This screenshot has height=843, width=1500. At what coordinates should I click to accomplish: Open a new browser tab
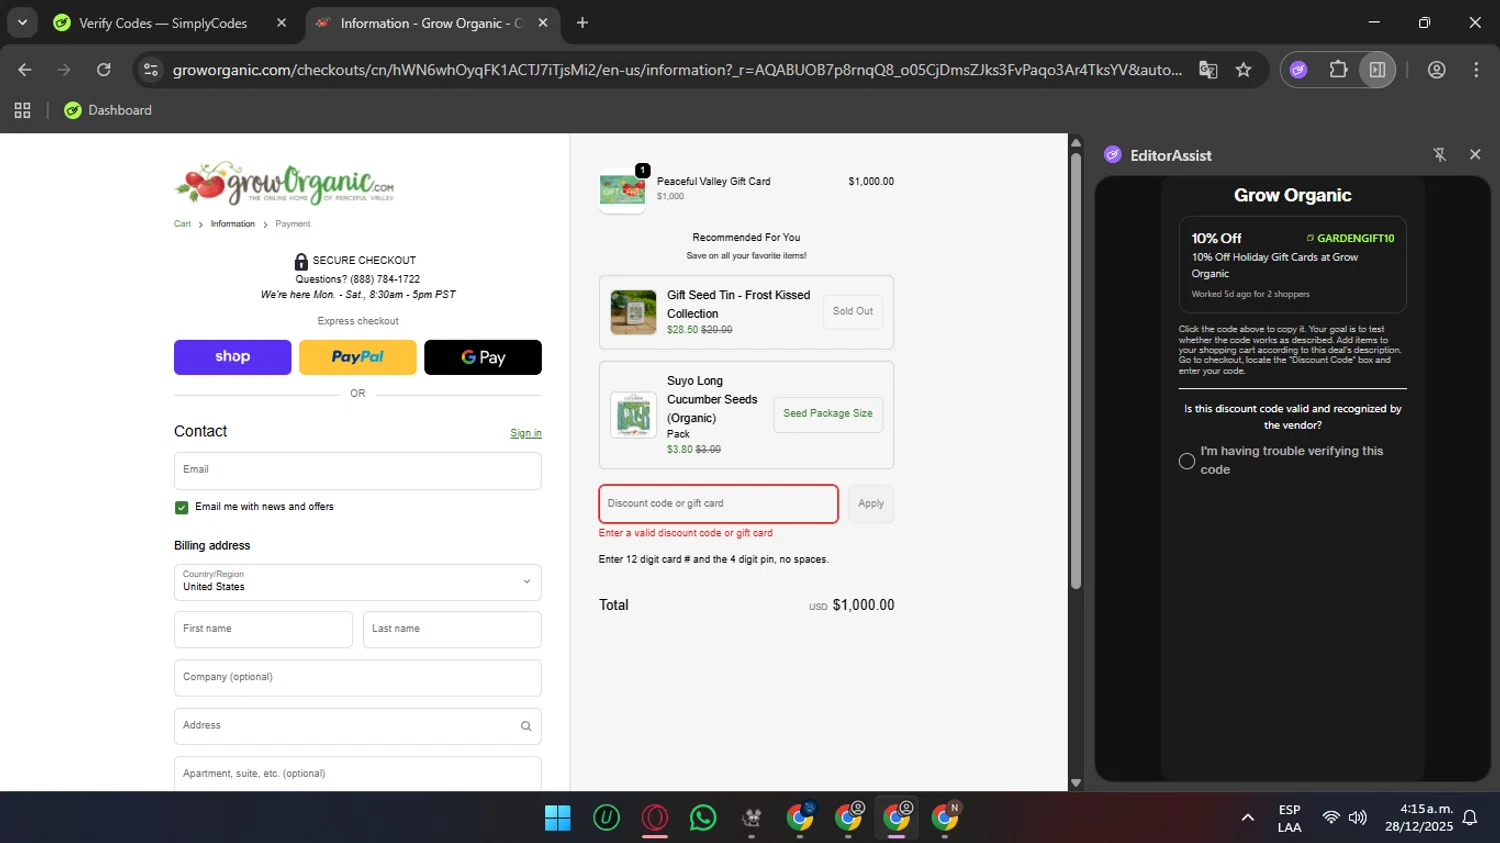582,23
